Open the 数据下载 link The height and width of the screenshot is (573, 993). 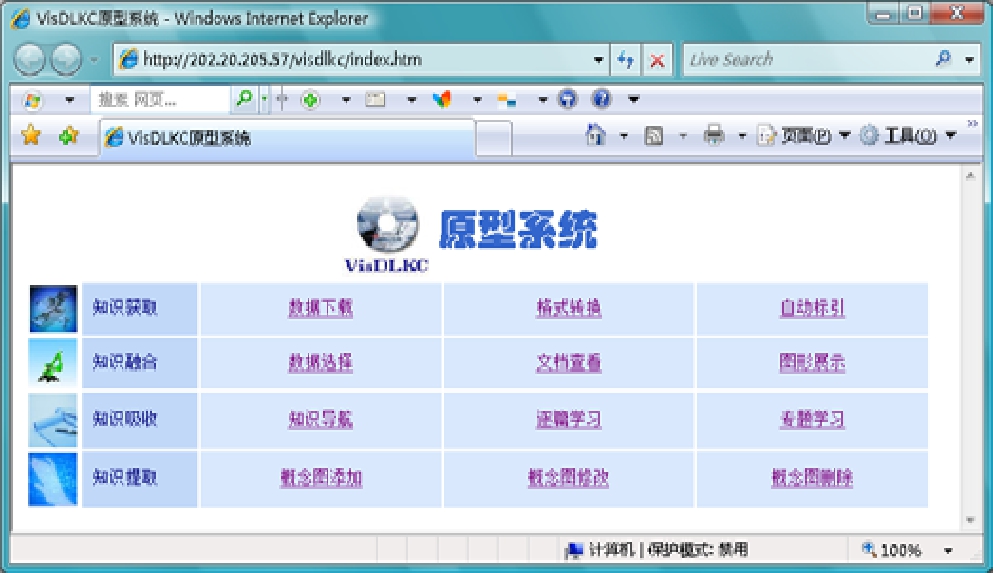[x=320, y=308]
